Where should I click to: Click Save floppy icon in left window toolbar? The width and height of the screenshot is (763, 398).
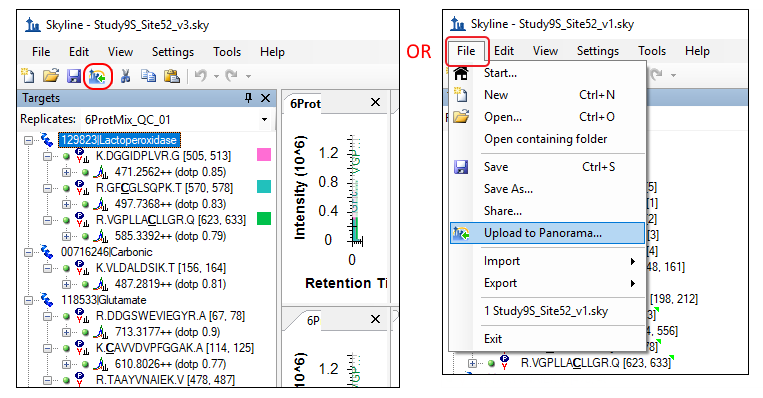pyautogui.click(x=73, y=76)
